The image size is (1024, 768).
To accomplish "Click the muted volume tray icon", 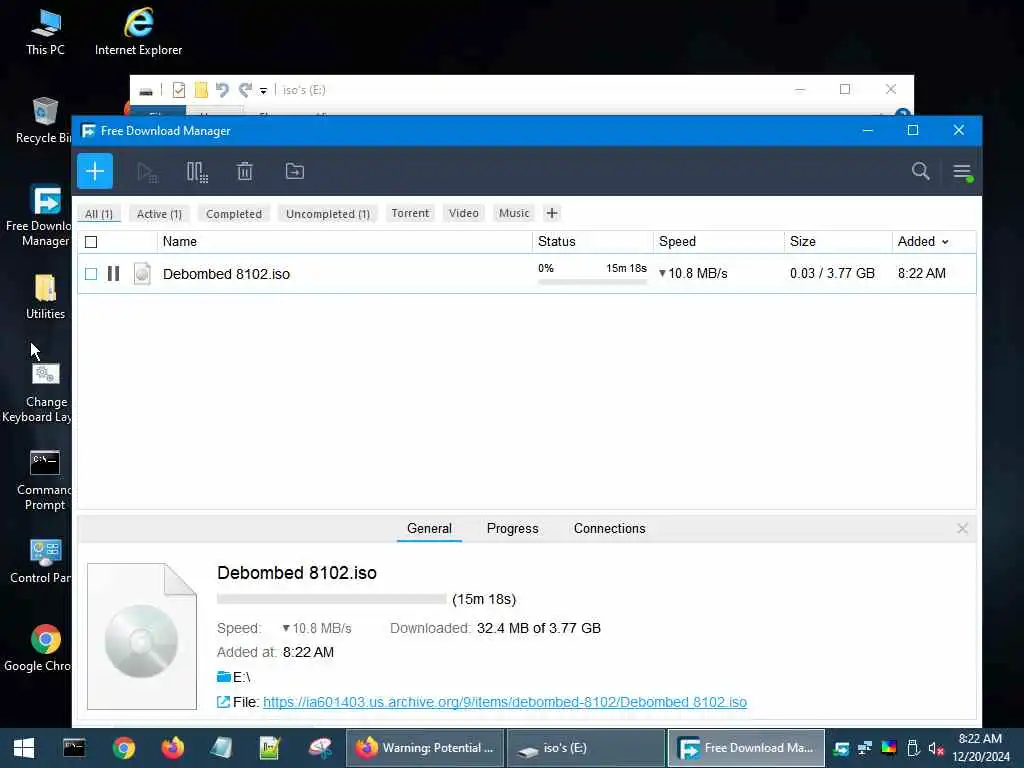I will [936, 748].
